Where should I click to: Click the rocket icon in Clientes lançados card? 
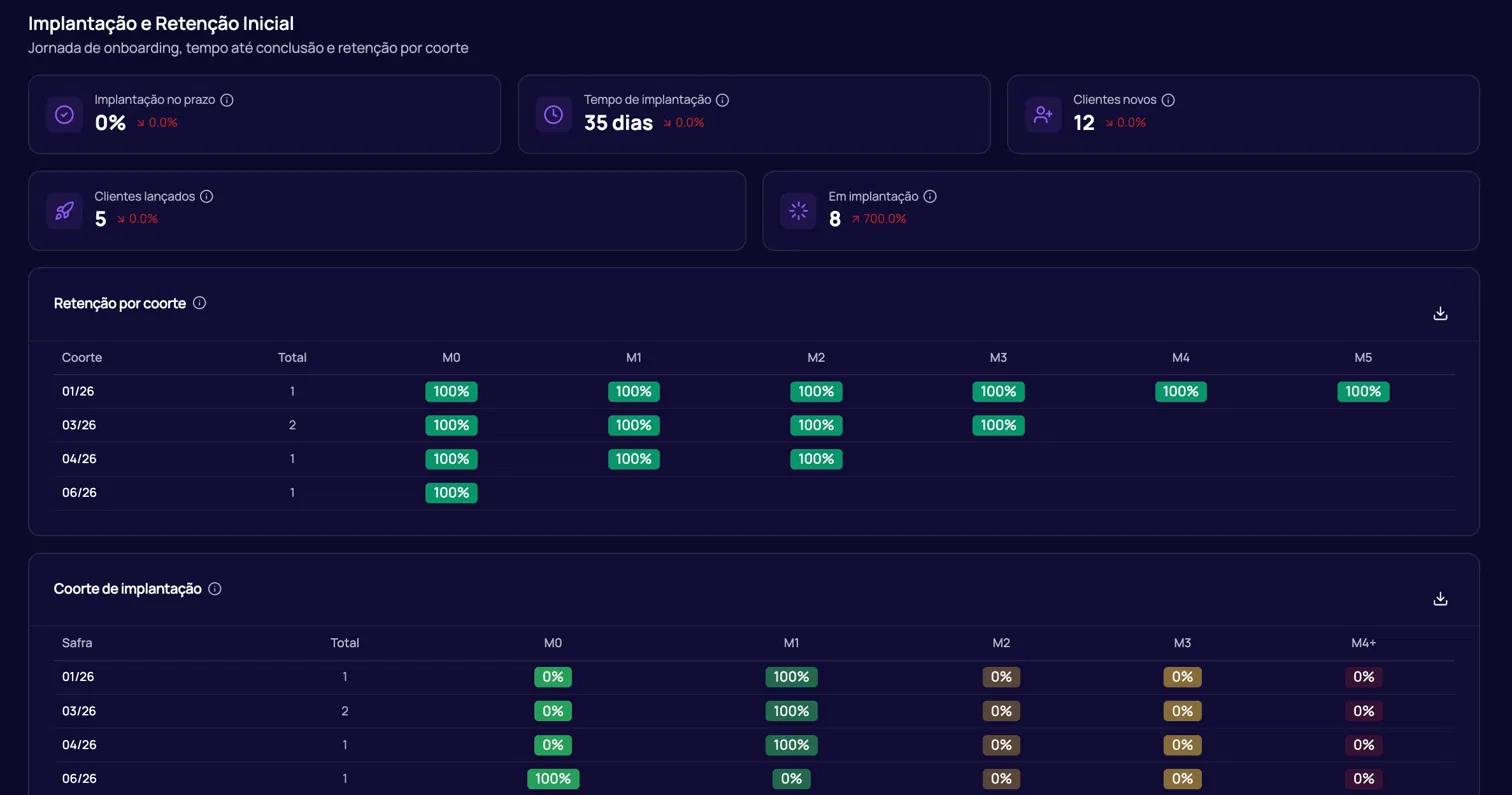click(x=64, y=211)
